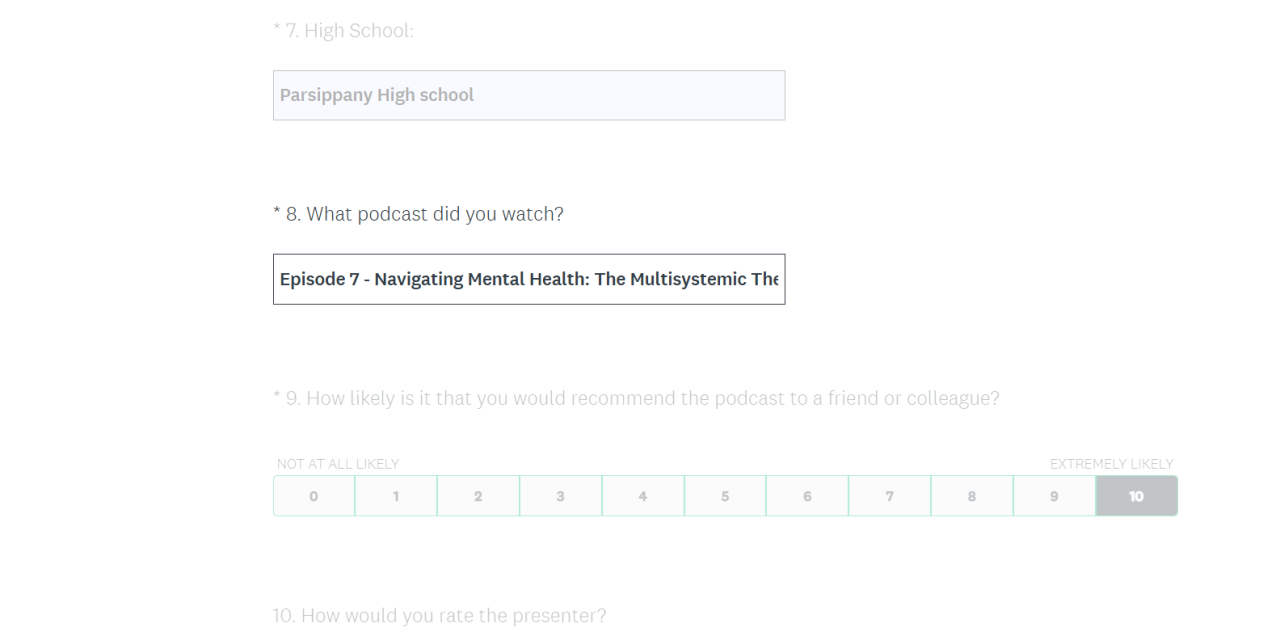Screen dimensions: 1280x644
Task: Select rating 8 on the likelihood scale
Action: (x=972, y=496)
